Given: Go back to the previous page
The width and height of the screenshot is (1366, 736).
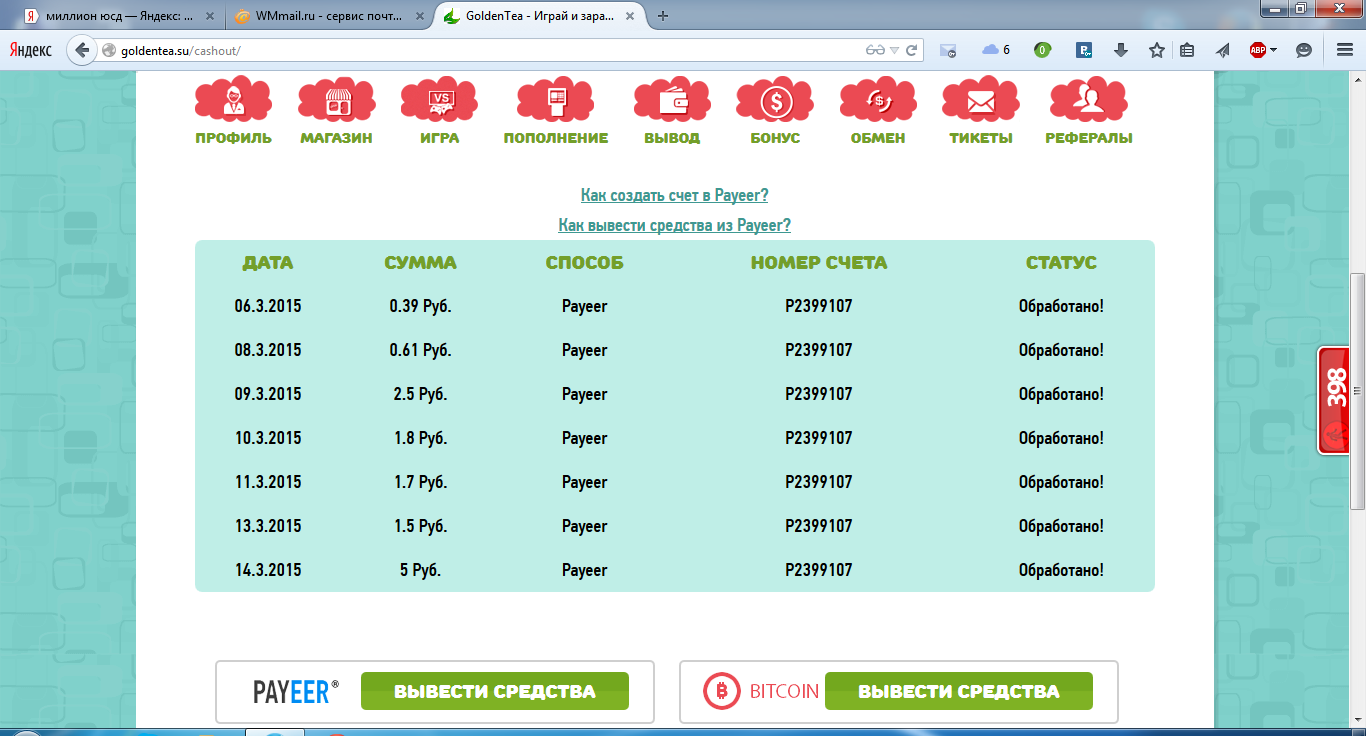Looking at the screenshot, I should coord(83,50).
